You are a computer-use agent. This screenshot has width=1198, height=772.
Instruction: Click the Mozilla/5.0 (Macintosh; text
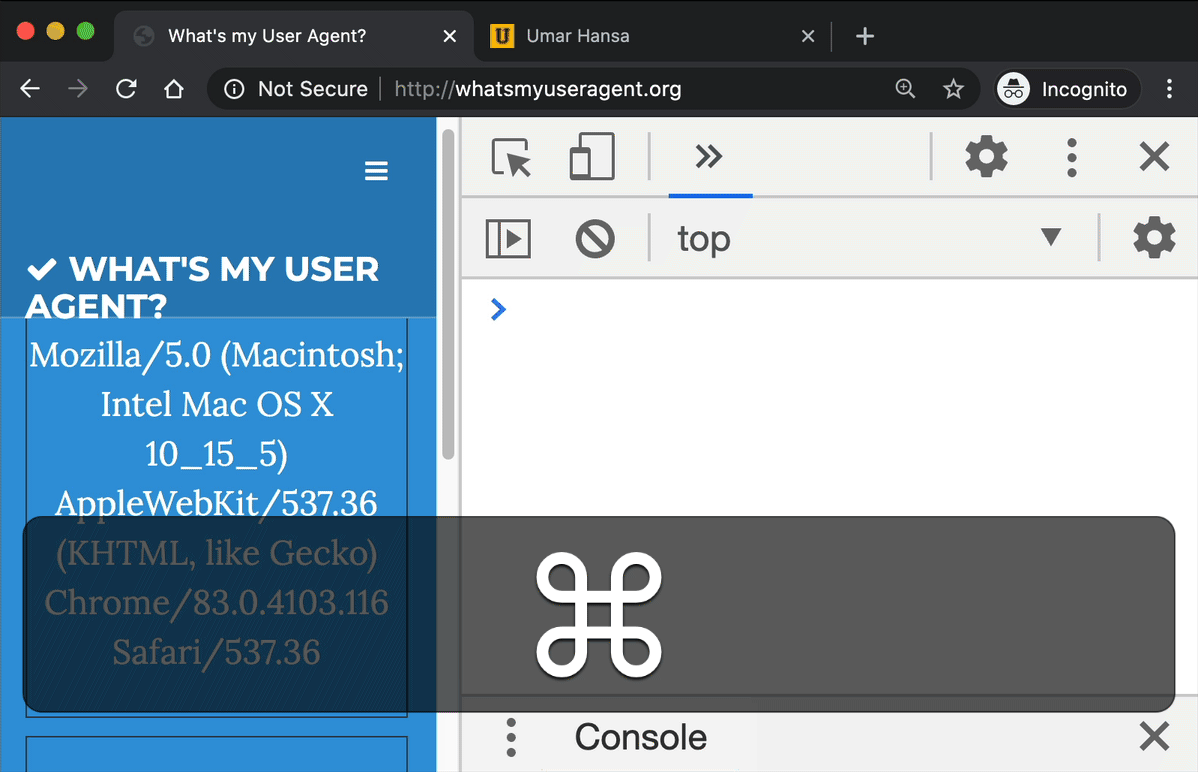pos(217,355)
